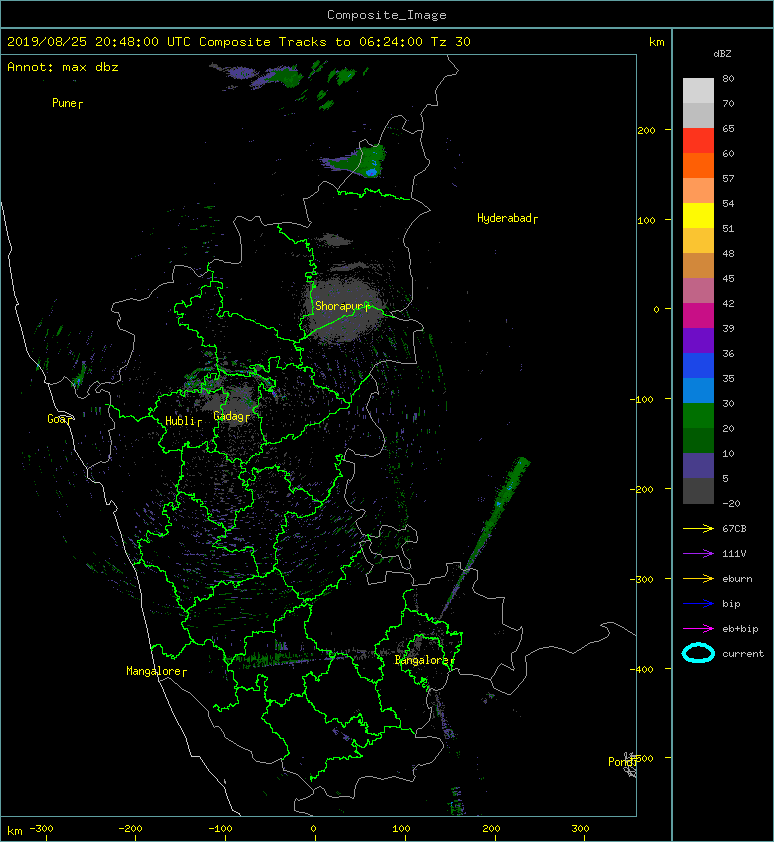The image size is (774, 842).
Task: Click the red 65 dBZ swatch
Action: point(698,141)
